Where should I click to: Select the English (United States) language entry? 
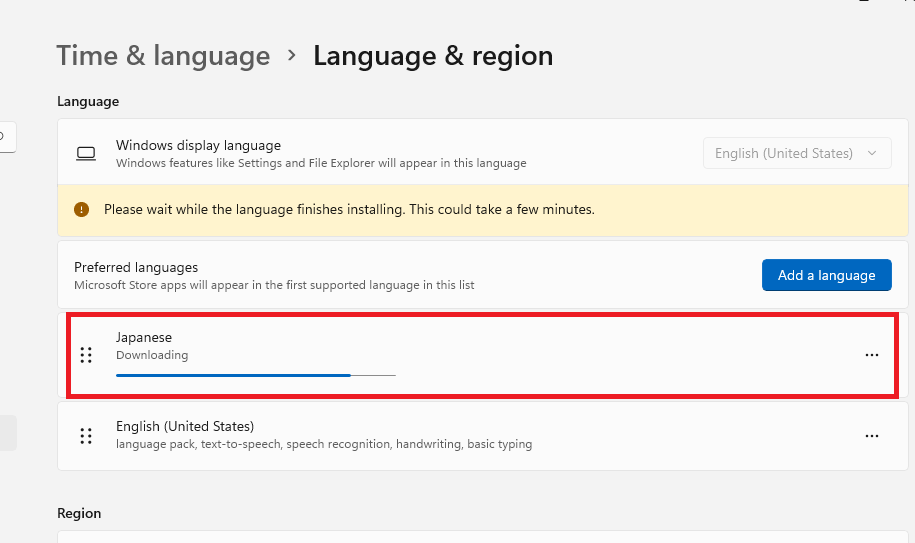point(483,436)
